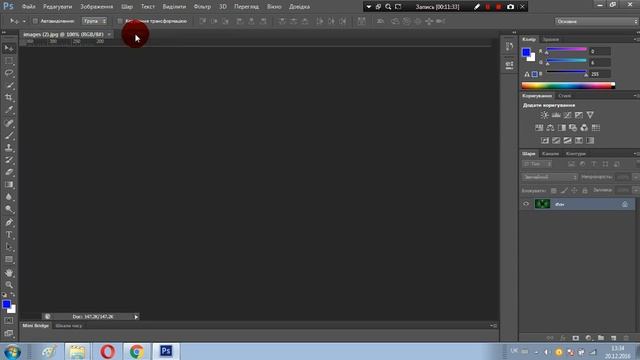Select the Hand tool
Viewport: 640px width, 360px height.
coord(9,273)
